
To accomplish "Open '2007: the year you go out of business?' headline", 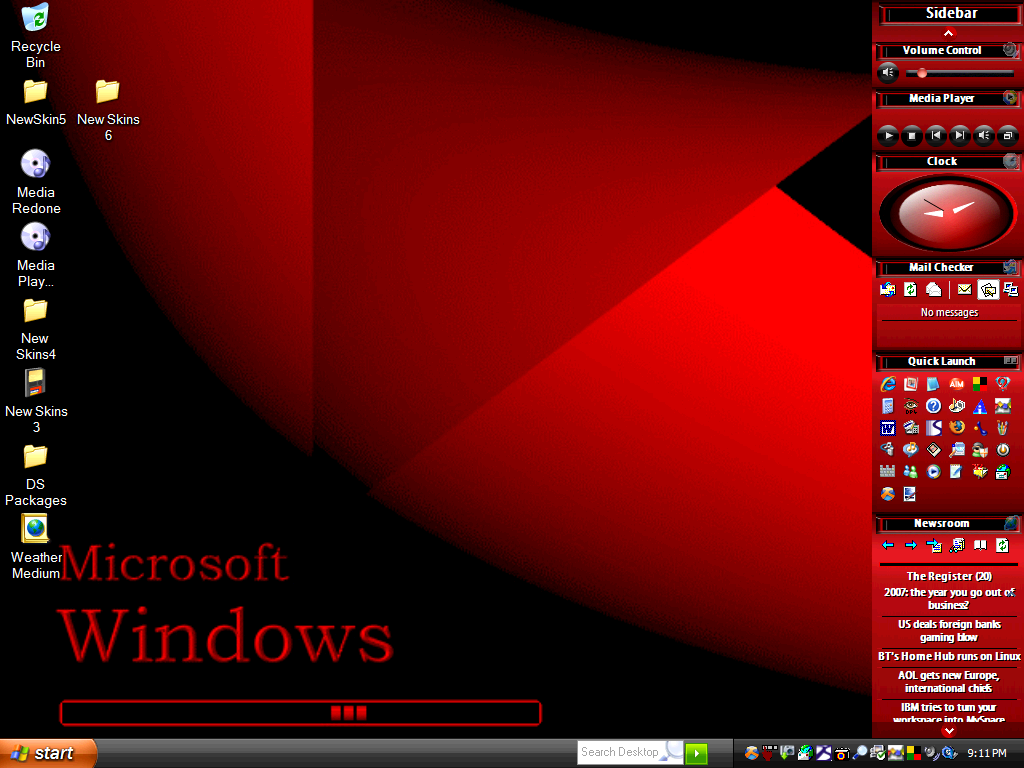I will 949,599.
